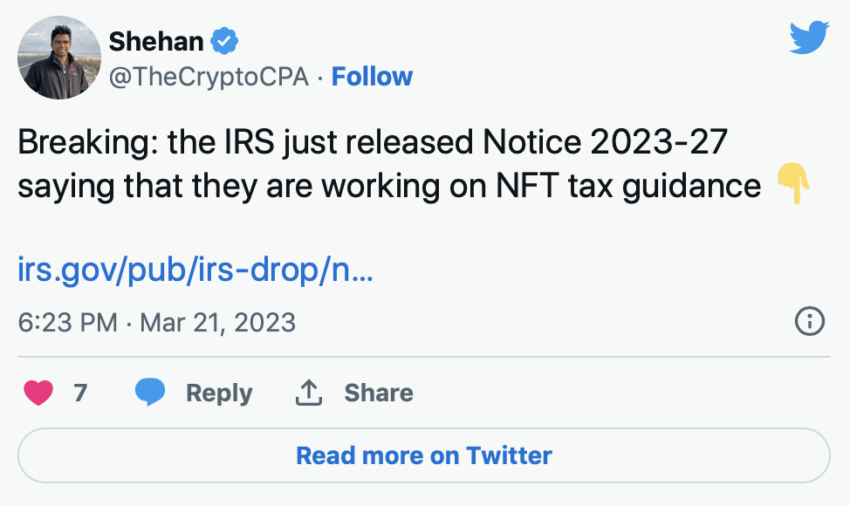Click the words NFT tax guidance
Screen dimensions: 850x506
[655, 185]
